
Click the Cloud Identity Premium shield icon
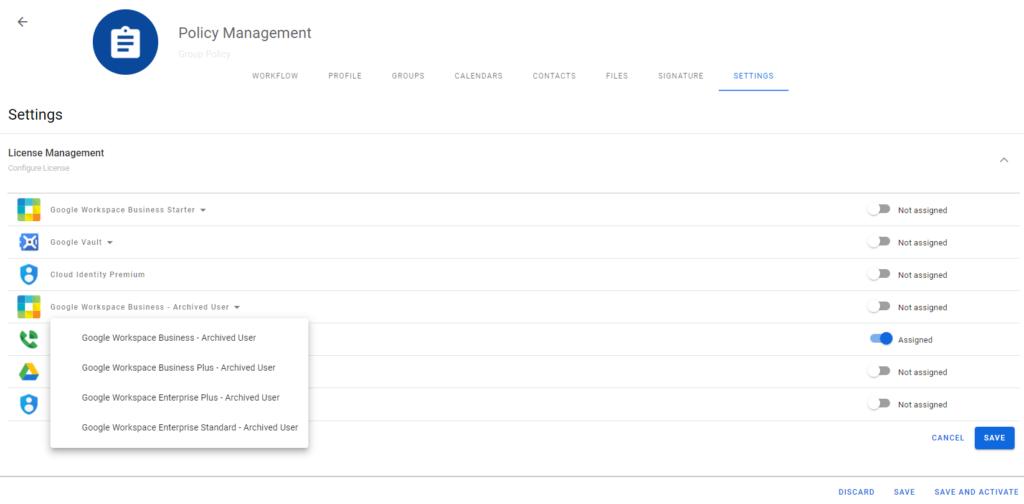click(29, 275)
